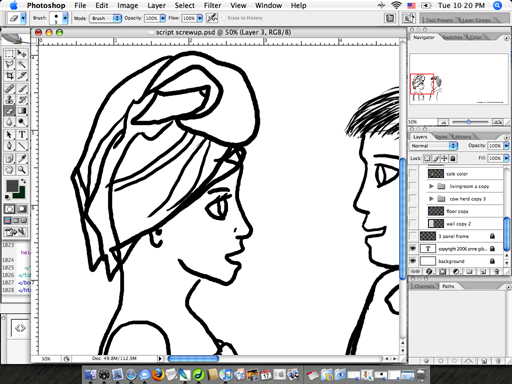Expand the cow herd copy 3 group
The width and height of the screenshot is (512, 384).
431,199
